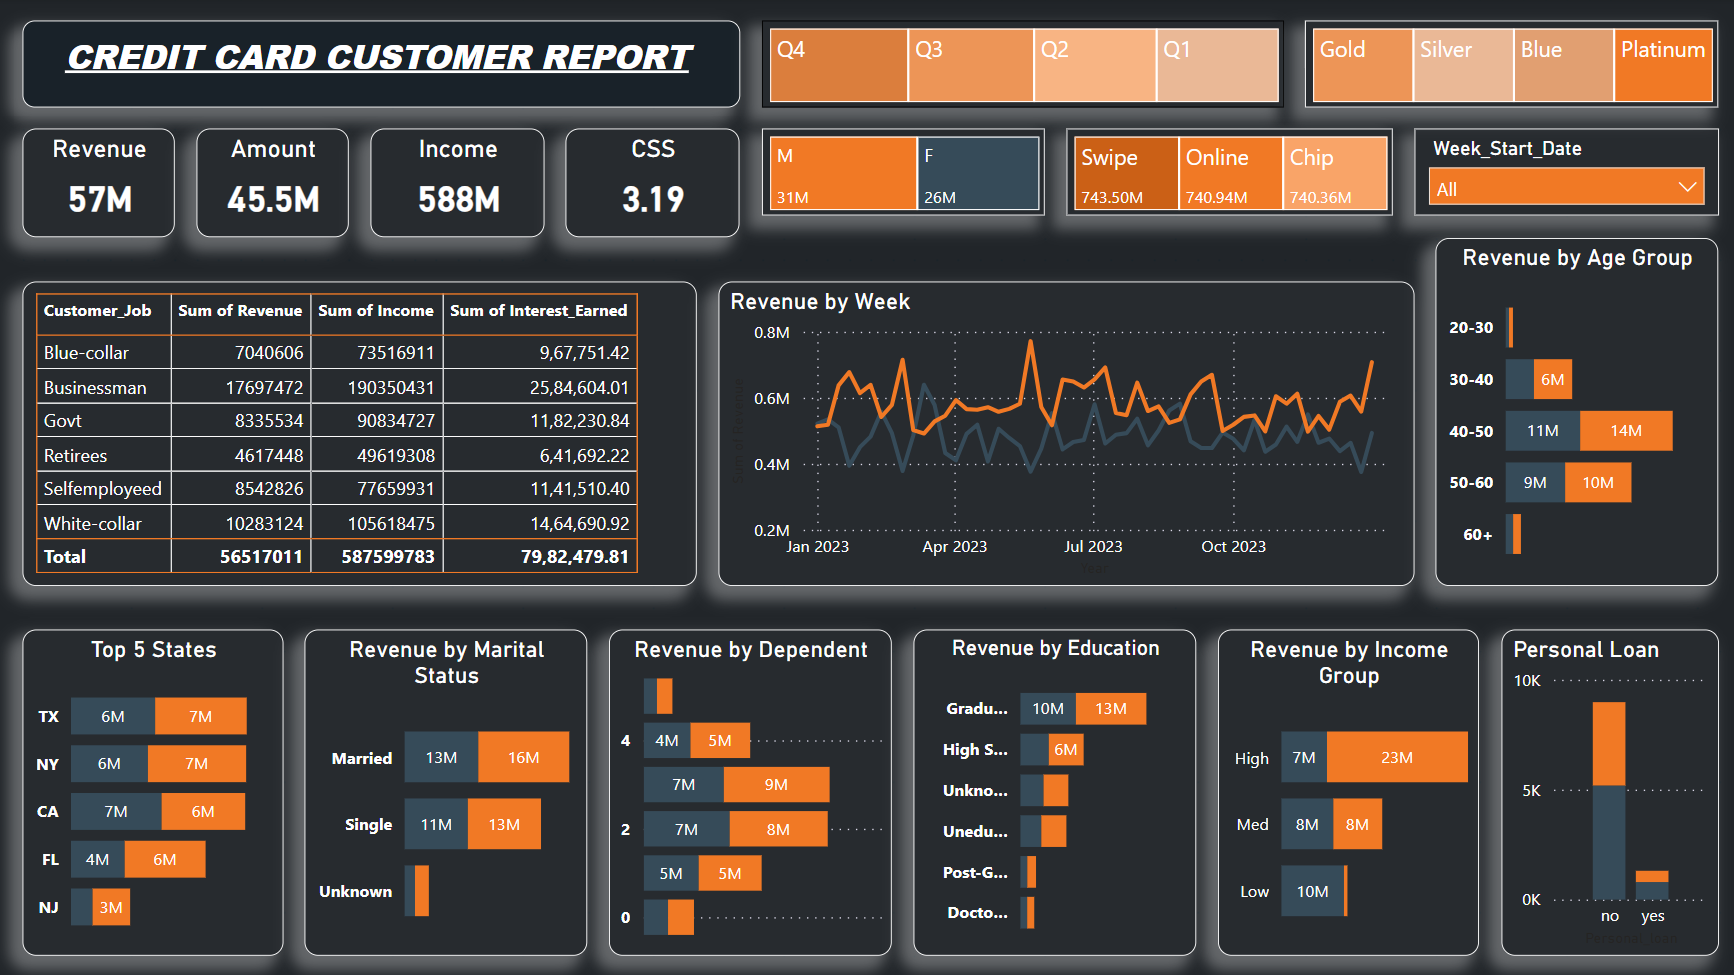Filter by Blue card category
Image resolution: width=1734 pixels, height=975 pixels.
[x=1563, y=65]
